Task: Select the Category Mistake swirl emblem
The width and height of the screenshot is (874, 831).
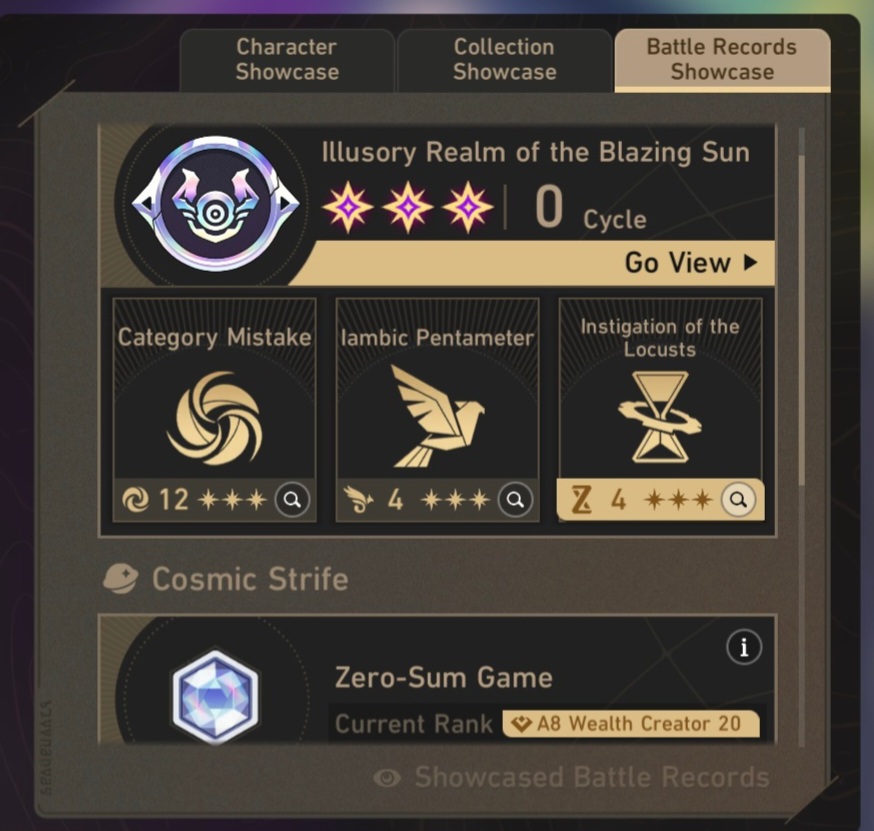Action: tap(215, 417)
